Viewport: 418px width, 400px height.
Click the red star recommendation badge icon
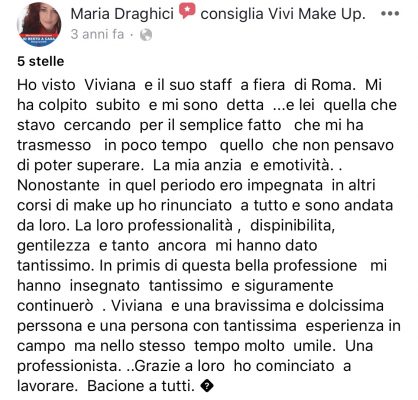pyautogui.click(x=187, y=12)
